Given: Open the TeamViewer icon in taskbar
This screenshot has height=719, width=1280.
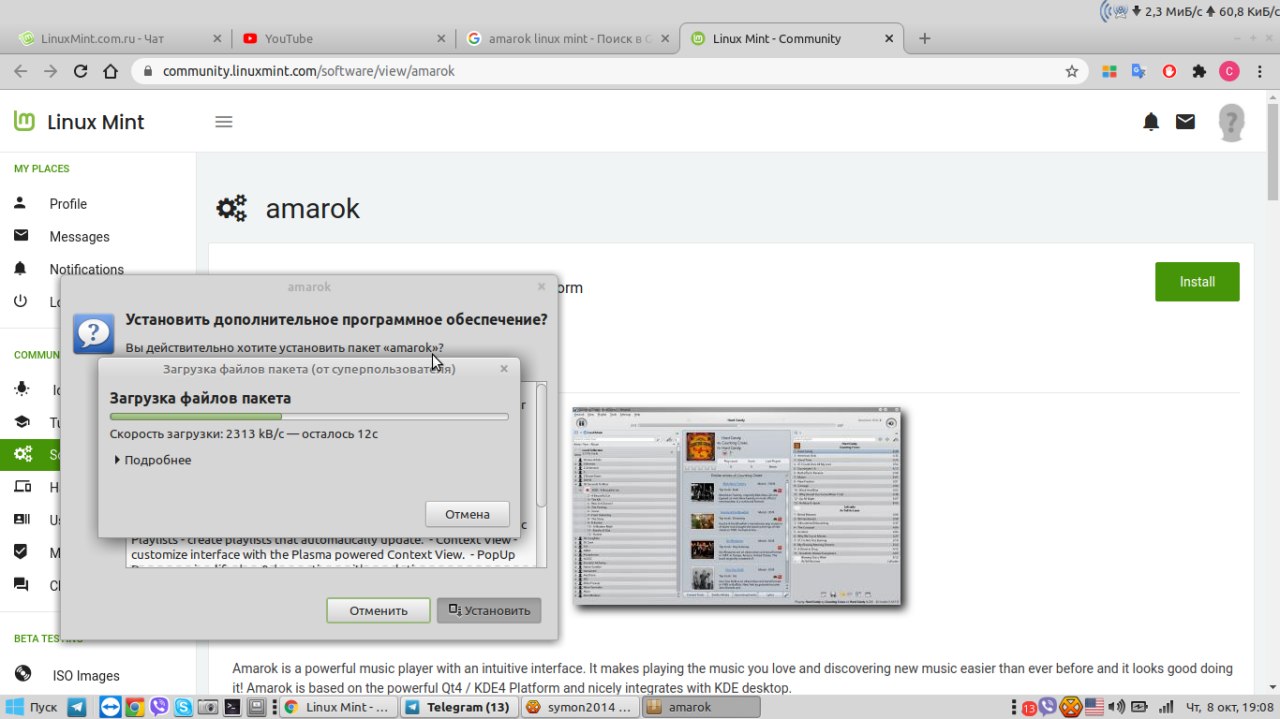Looking at the screenshot, I should (110, 707).
